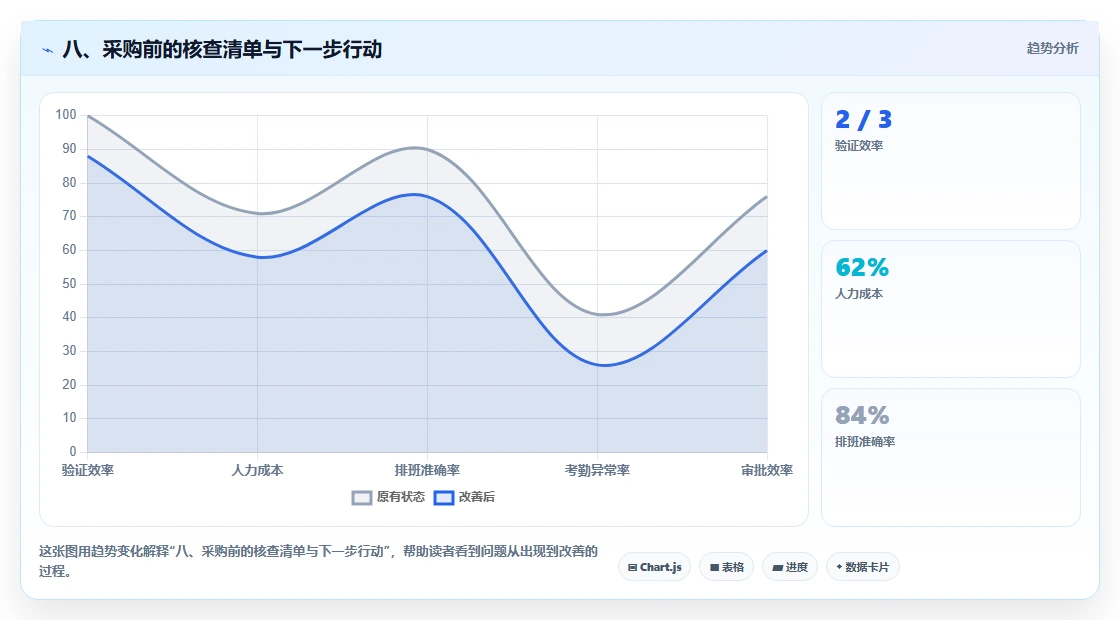1120x620 pixels.
Task: Open the 2 / 3 验证效率 data card
Action: [951, 161]
